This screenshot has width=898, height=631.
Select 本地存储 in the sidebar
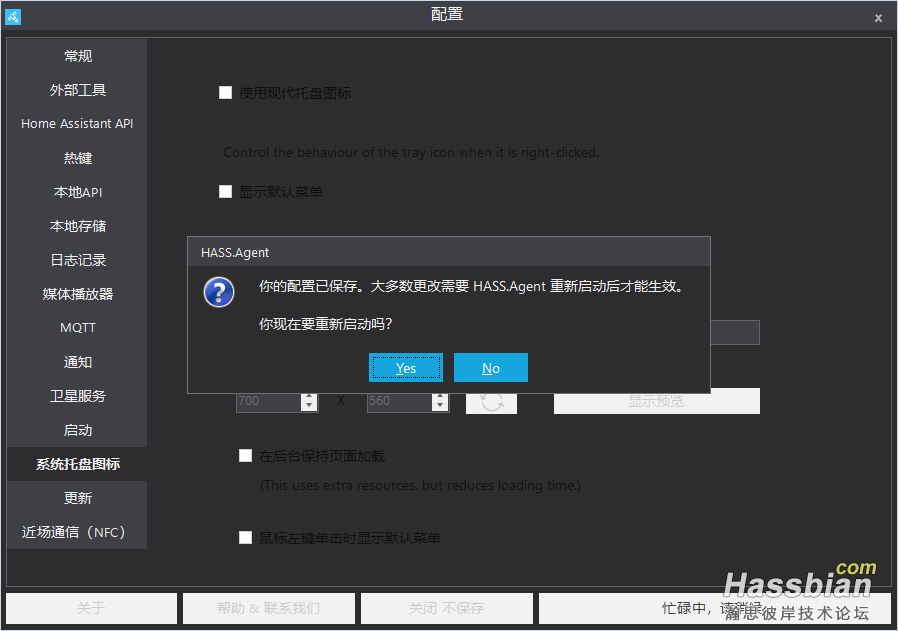(x=77, y=226)
